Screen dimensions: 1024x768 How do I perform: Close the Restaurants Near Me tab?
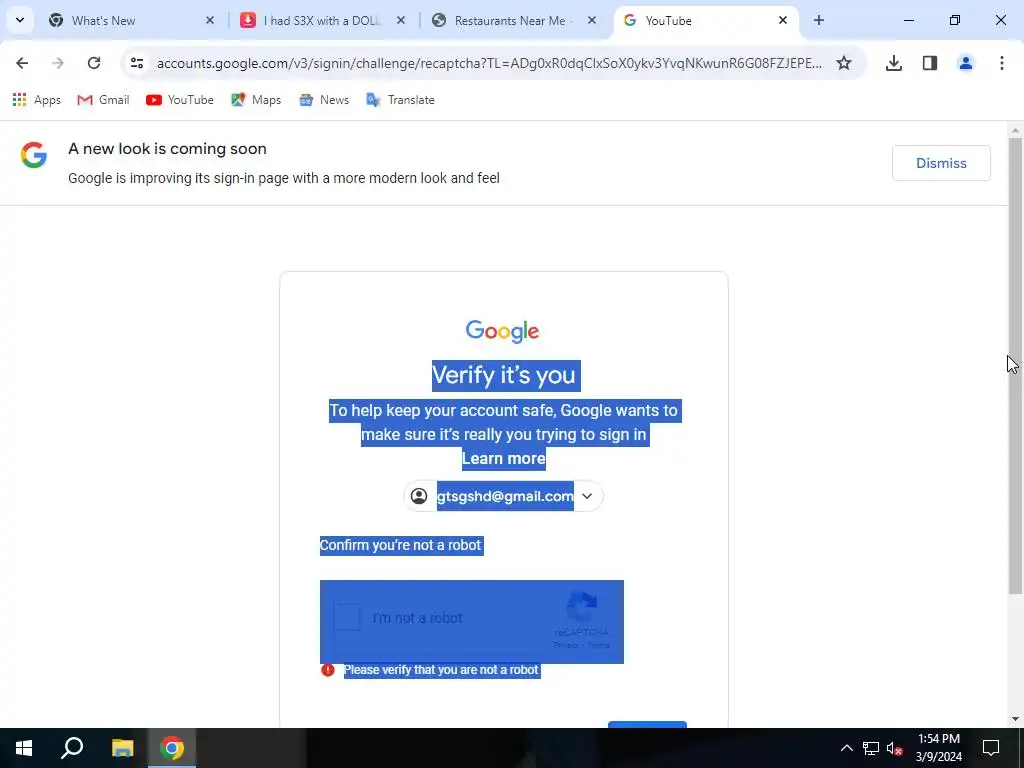click(x=592, y=20)
